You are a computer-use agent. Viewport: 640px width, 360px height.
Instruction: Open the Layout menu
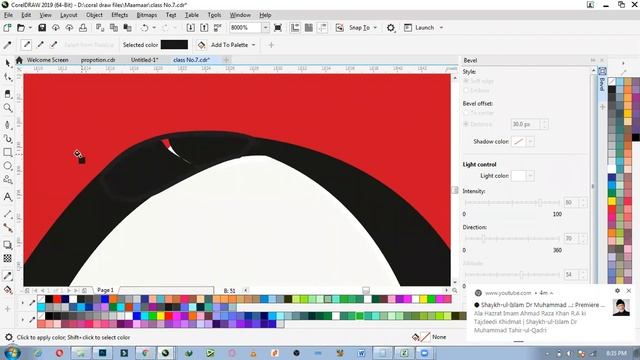pyautogui.click(x=69, y=15)
